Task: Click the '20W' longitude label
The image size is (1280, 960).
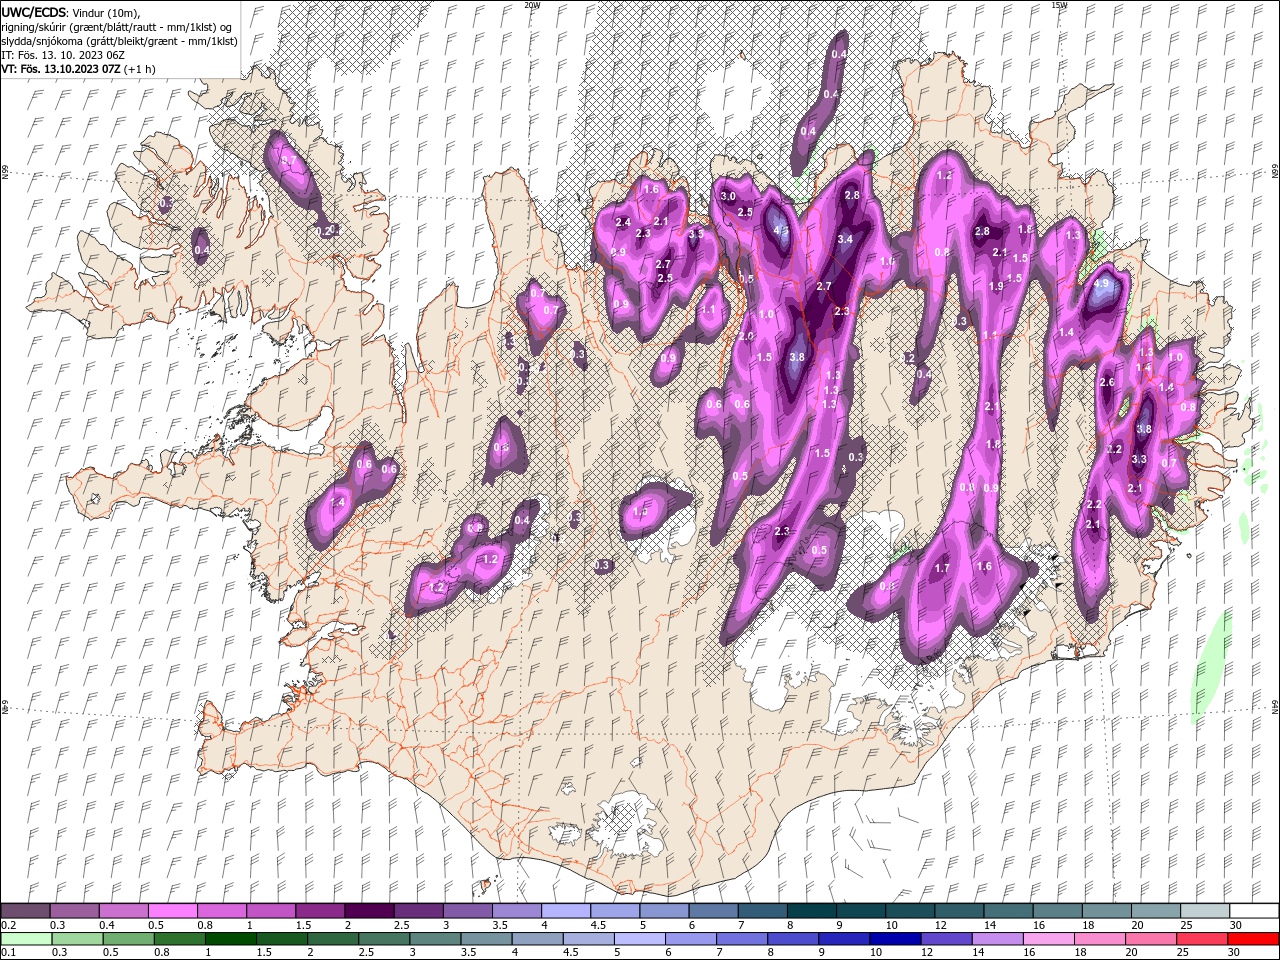Action: (x=531, y=4)
